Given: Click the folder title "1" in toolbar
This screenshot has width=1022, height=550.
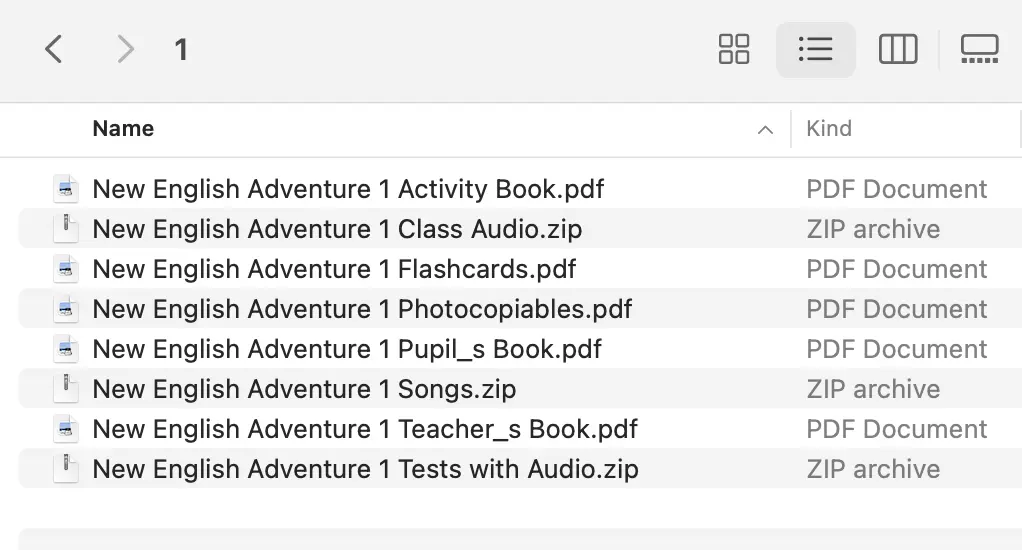Looking at the screenshot, I should pyautogui.click(x=181, y=50).
